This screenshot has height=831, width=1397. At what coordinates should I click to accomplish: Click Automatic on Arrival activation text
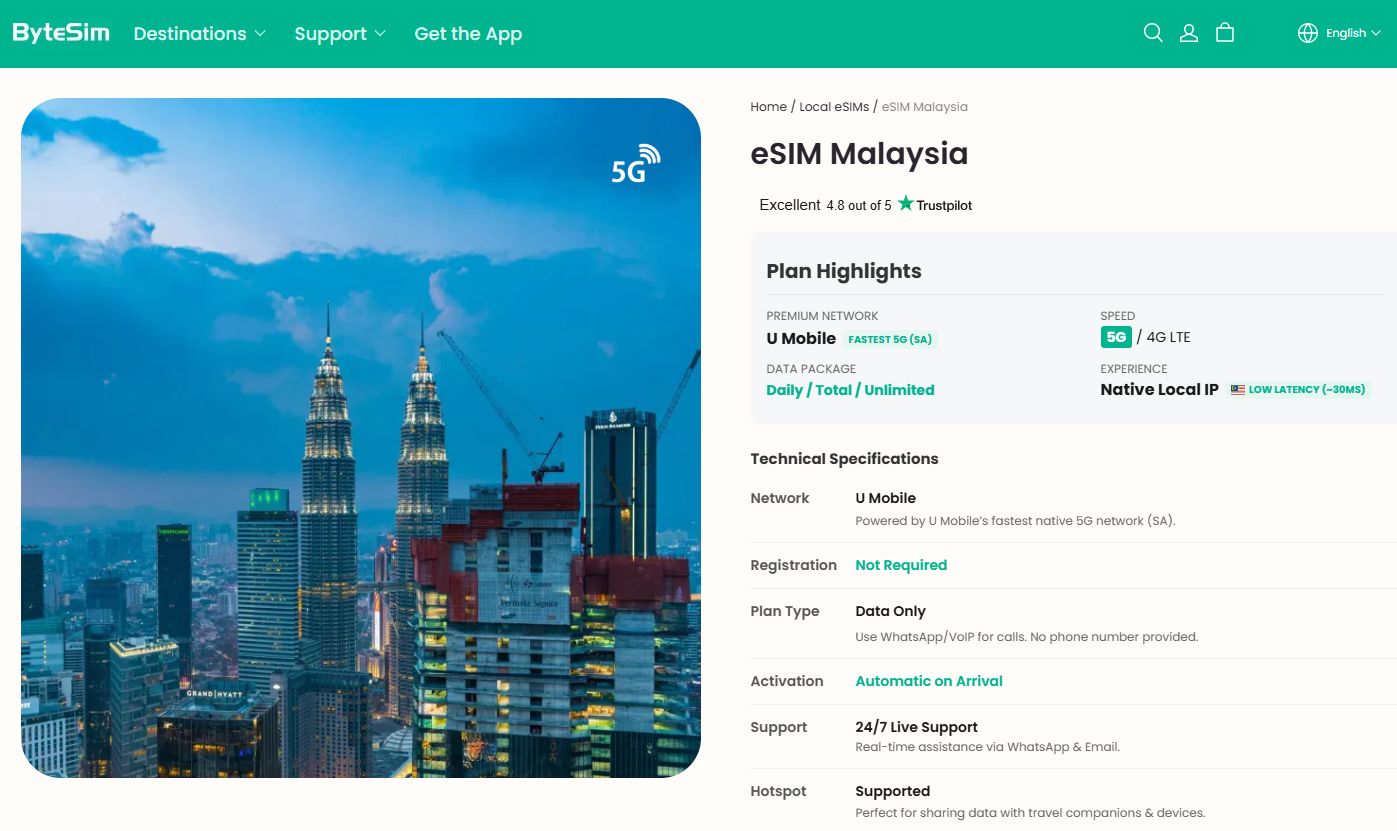(x=929, y=681)
